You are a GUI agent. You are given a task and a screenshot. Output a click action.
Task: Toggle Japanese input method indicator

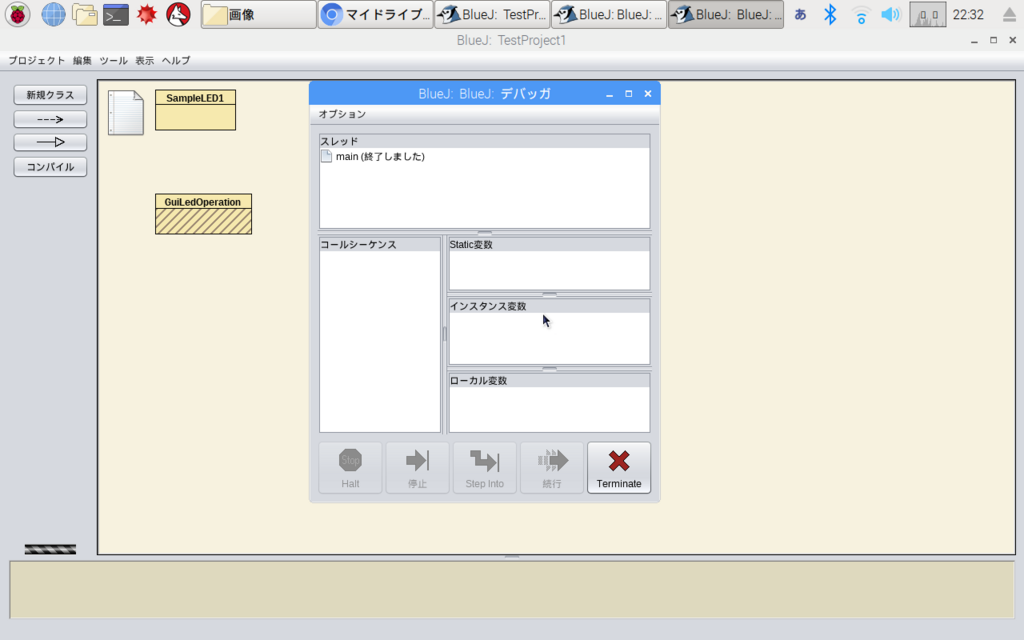point(800,14)
